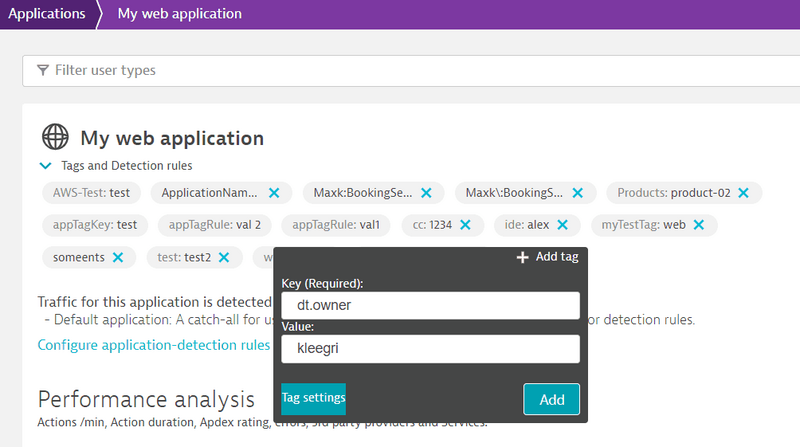Collapse Tags and Detection rules section

click(x=44, y=166)
